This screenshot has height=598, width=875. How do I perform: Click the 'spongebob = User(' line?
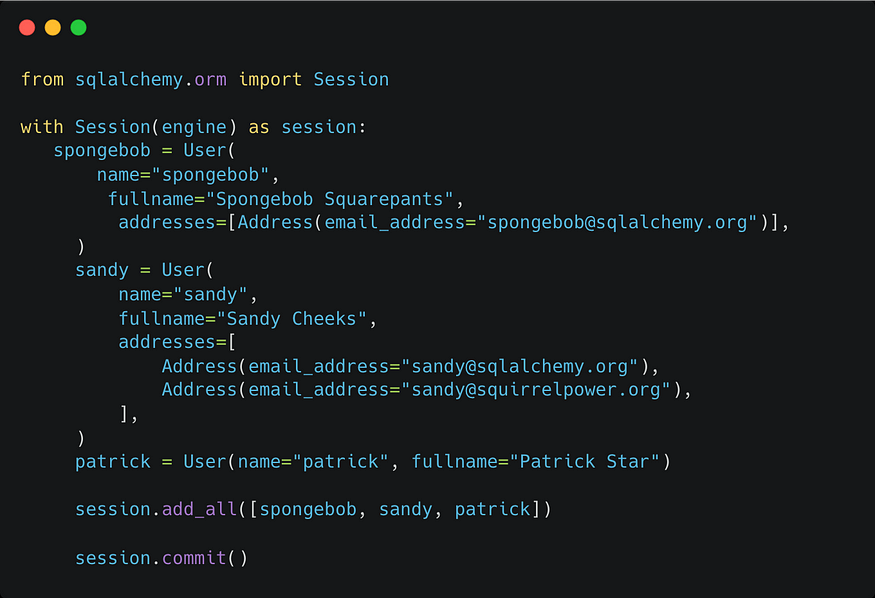tap(145, 151)
